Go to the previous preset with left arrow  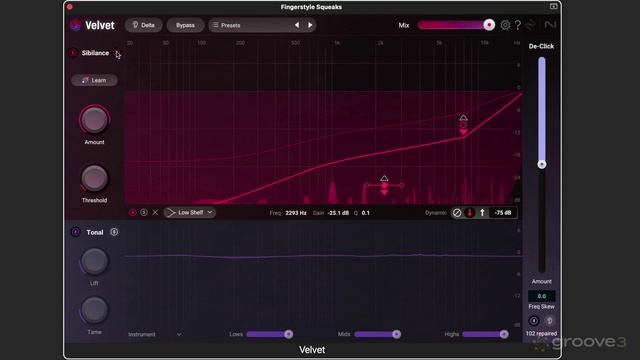point(297,25)
